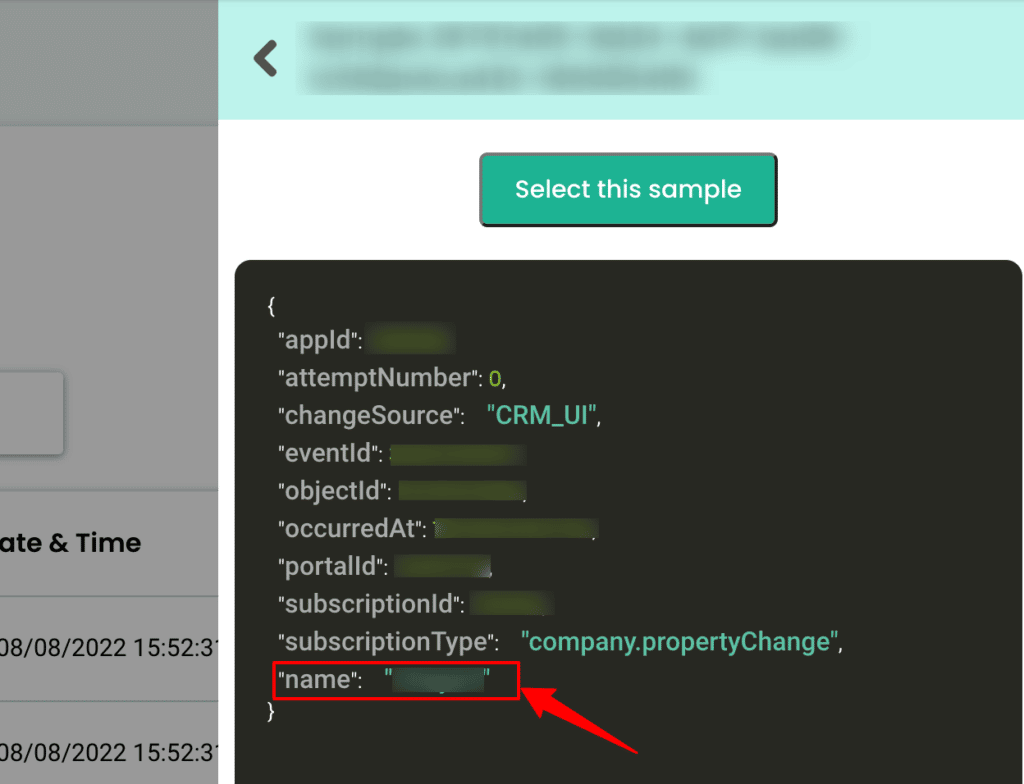Select the "appId" key in JSON

(319, 340)
